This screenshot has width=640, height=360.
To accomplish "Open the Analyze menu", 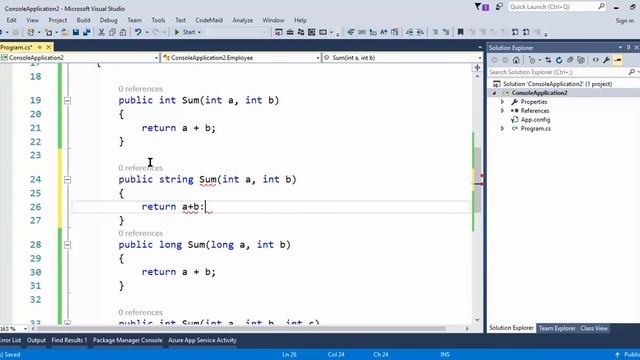I will click(242, 20).
